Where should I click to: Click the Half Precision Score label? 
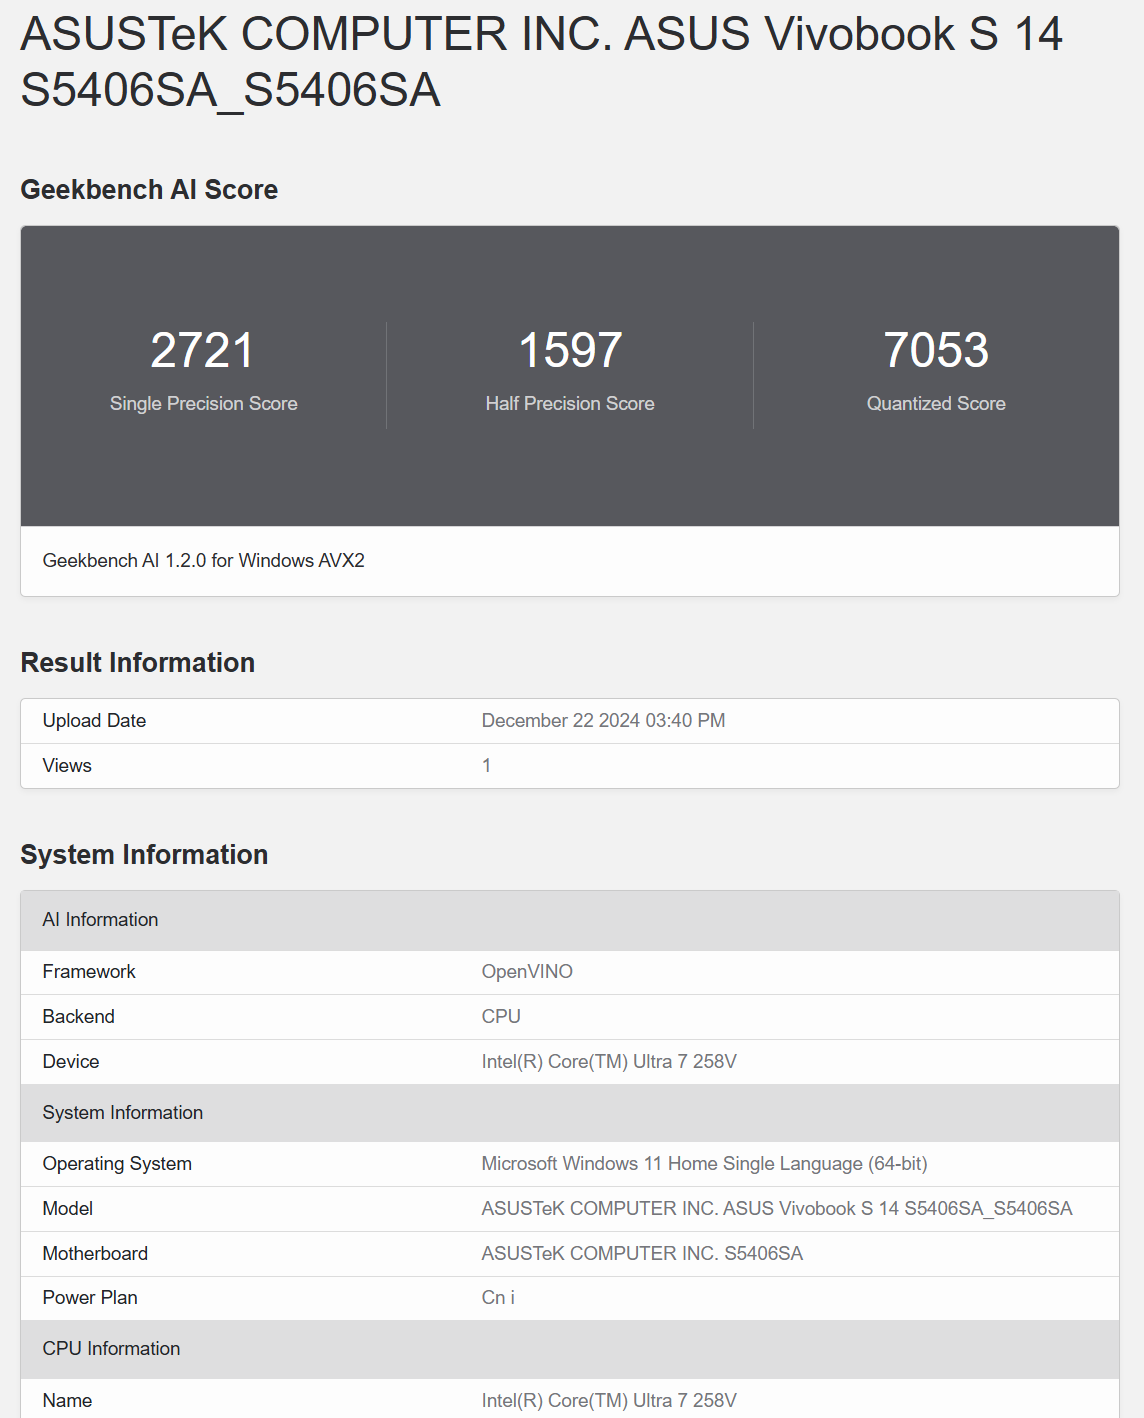click(x=570, y=403)
